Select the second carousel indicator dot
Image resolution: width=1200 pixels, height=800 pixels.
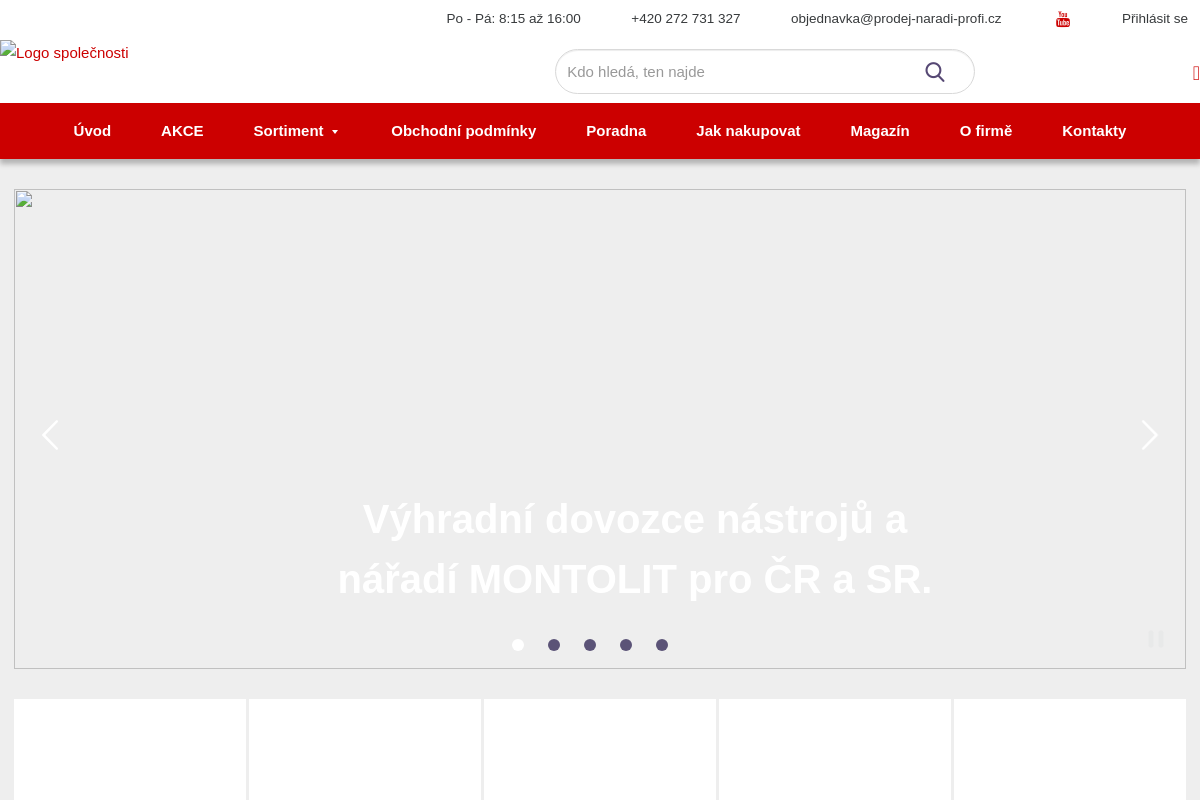[x=554, y=645]
